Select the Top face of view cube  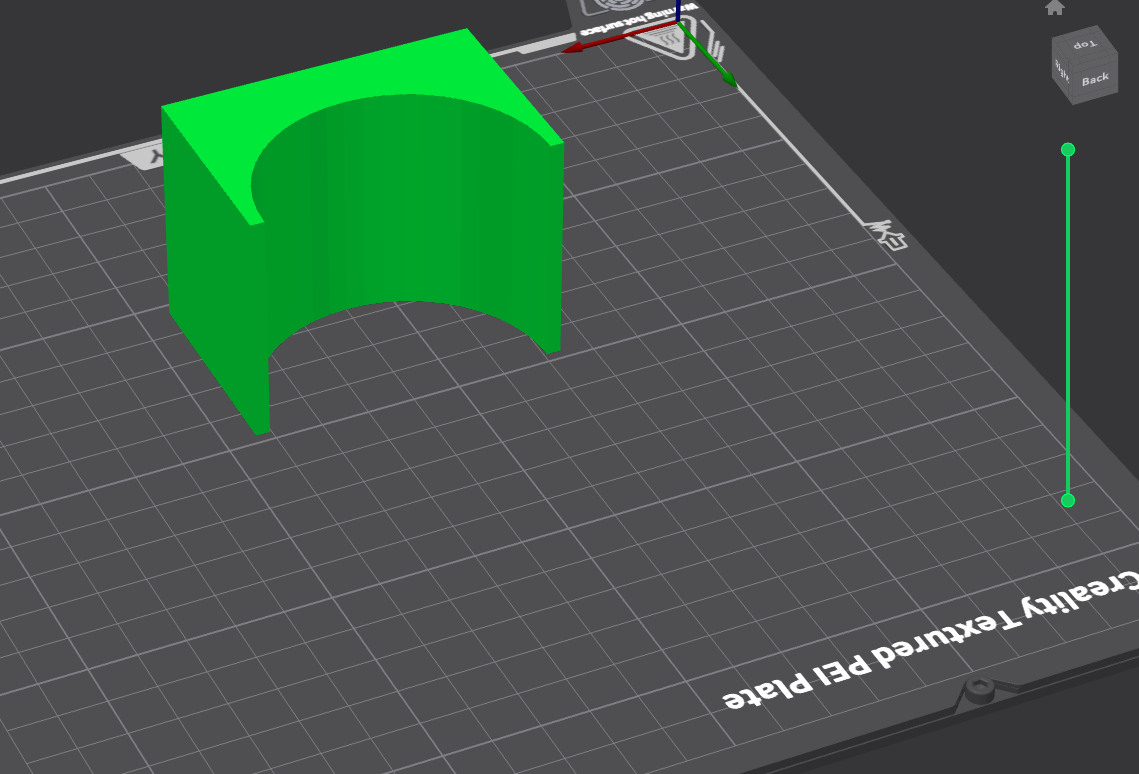pos(1084,45)
